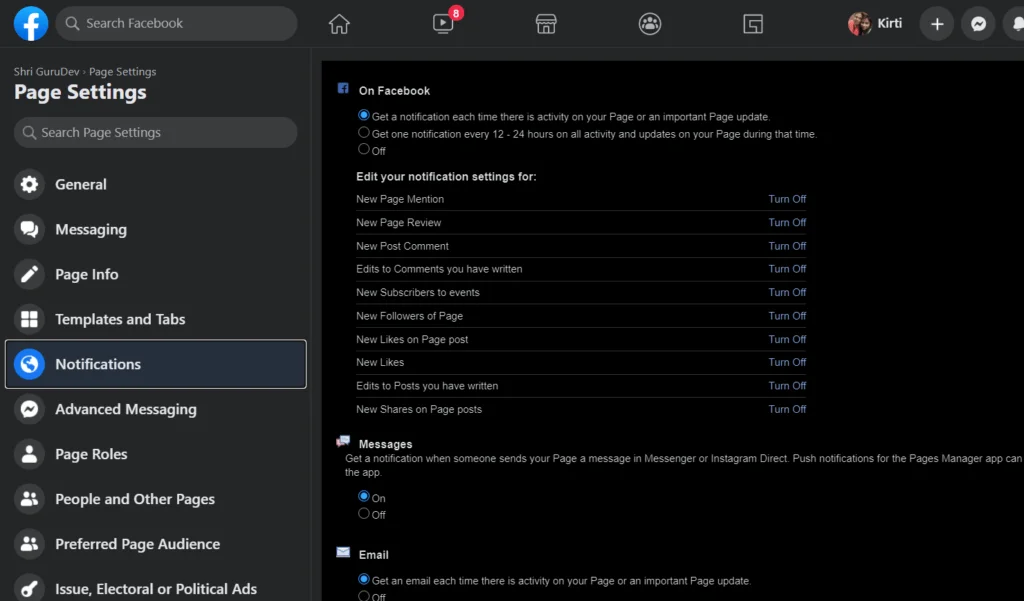Image resolution: width=1024 pixels, height=601 pixels.
Task: Open the Marketplace storefront icon
Action: pyautogui.click(x=546, y=24)
